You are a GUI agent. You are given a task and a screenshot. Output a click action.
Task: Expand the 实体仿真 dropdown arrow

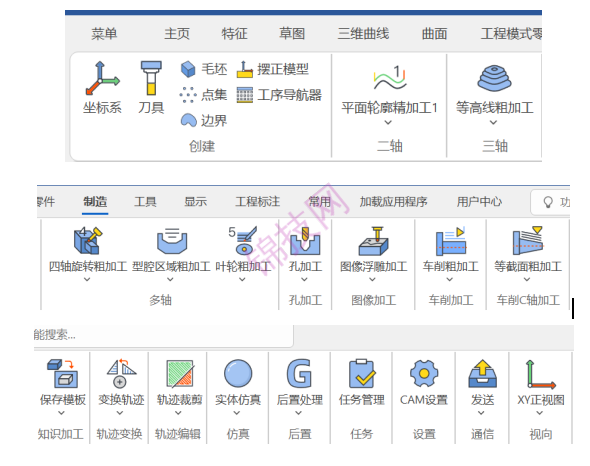pyautogui.click(x=237, y=413)
